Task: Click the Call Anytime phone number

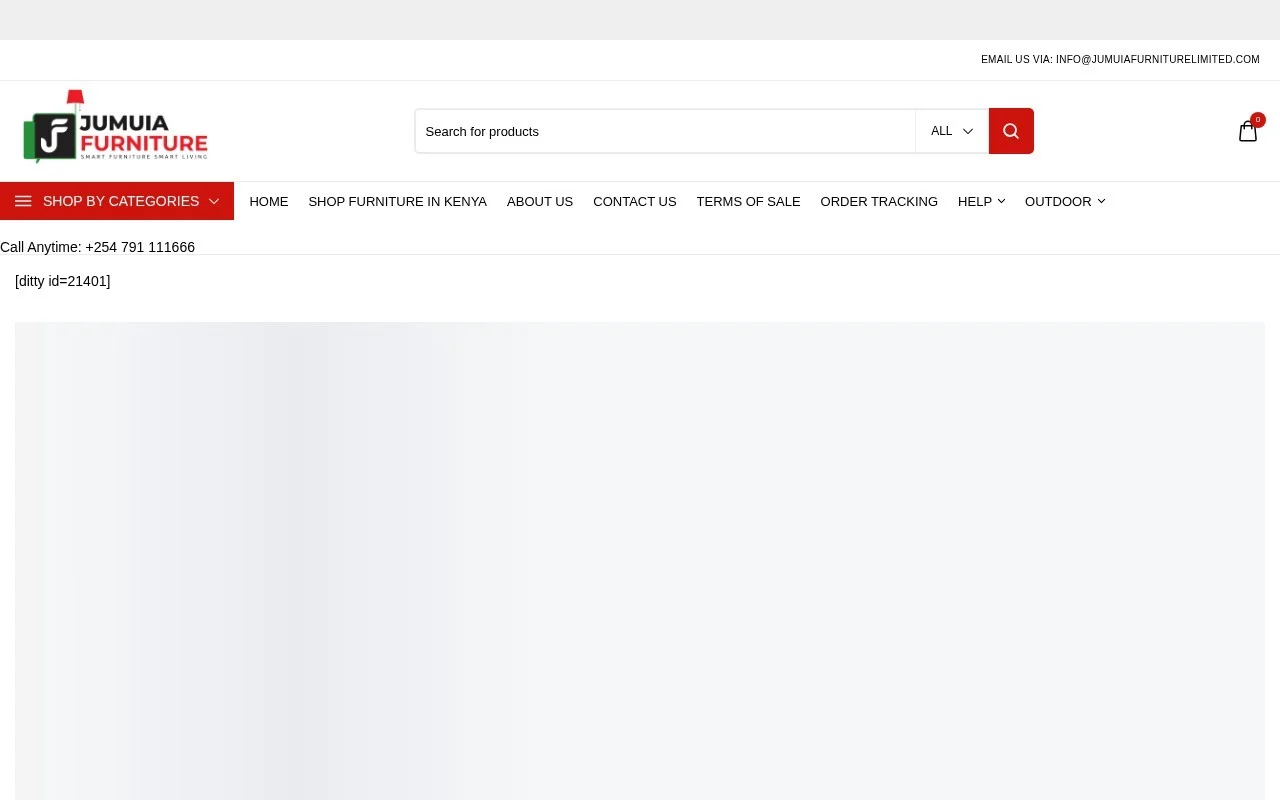Action: click(140, 247)
